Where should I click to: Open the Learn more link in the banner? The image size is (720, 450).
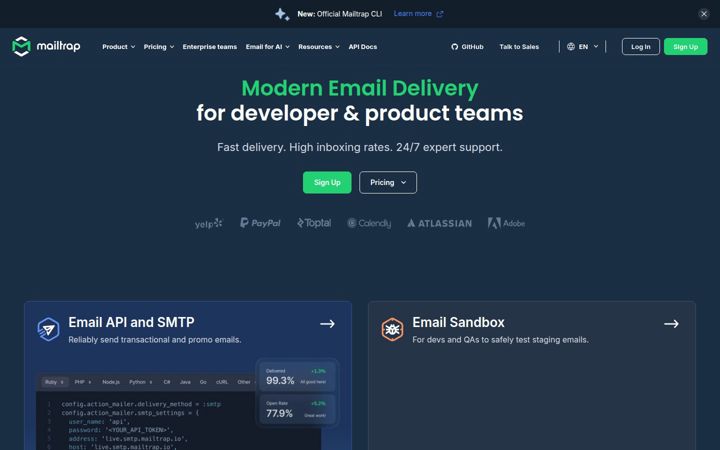[418, 14]
